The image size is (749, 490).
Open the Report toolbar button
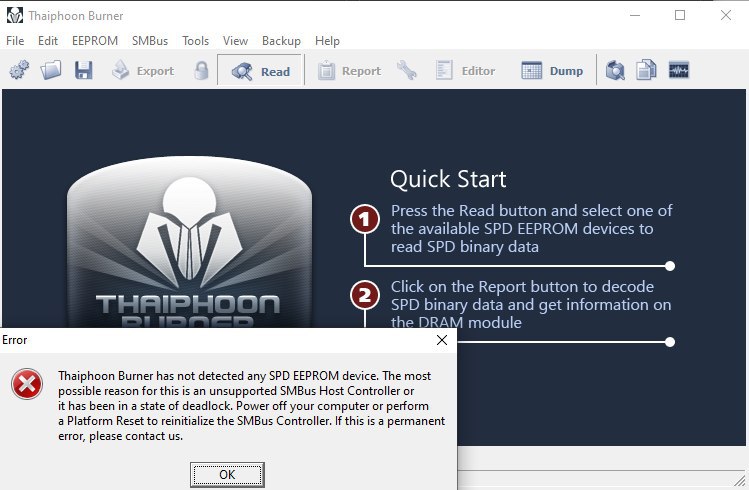coord(349,71)
